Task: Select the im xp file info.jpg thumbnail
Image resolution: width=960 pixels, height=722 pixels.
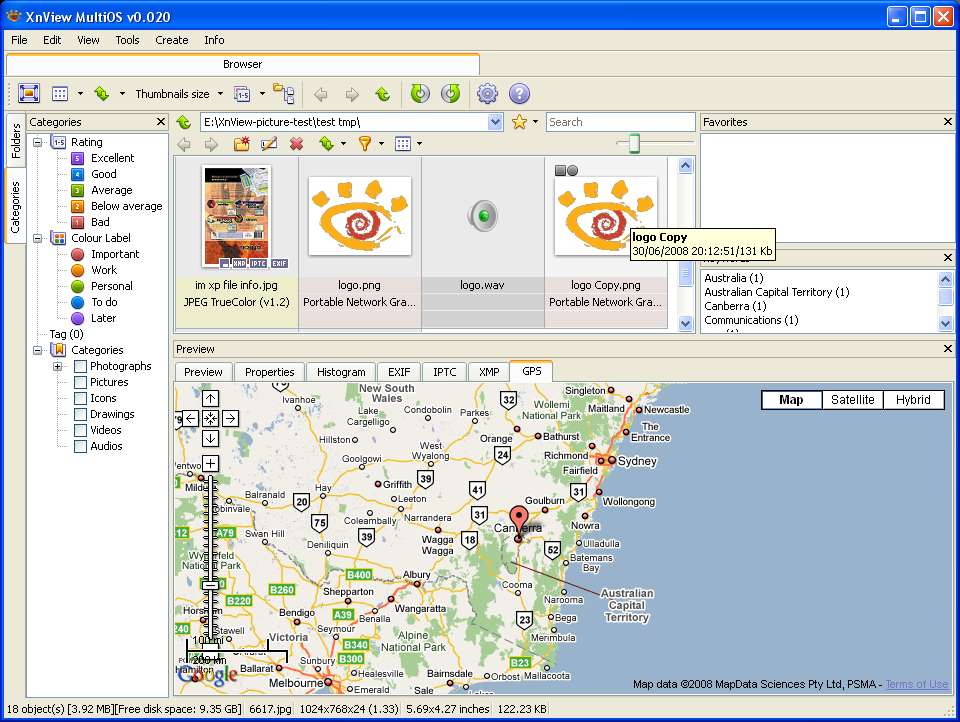Action: click(x=236, y=216)
